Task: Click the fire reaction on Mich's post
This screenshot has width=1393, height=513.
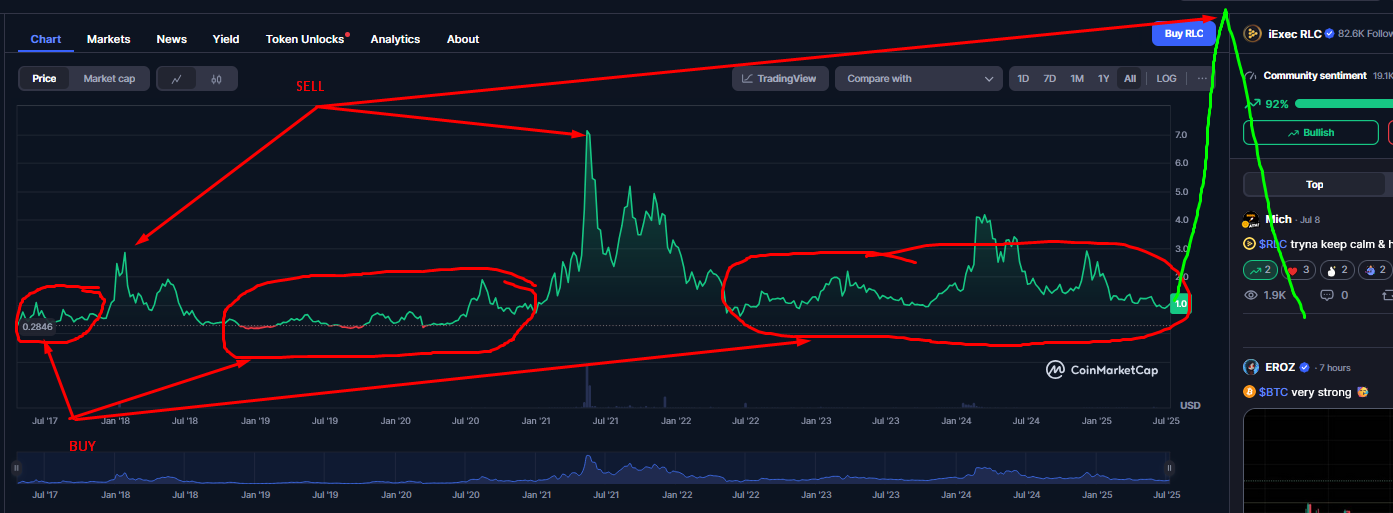Action: (1375, 270)
